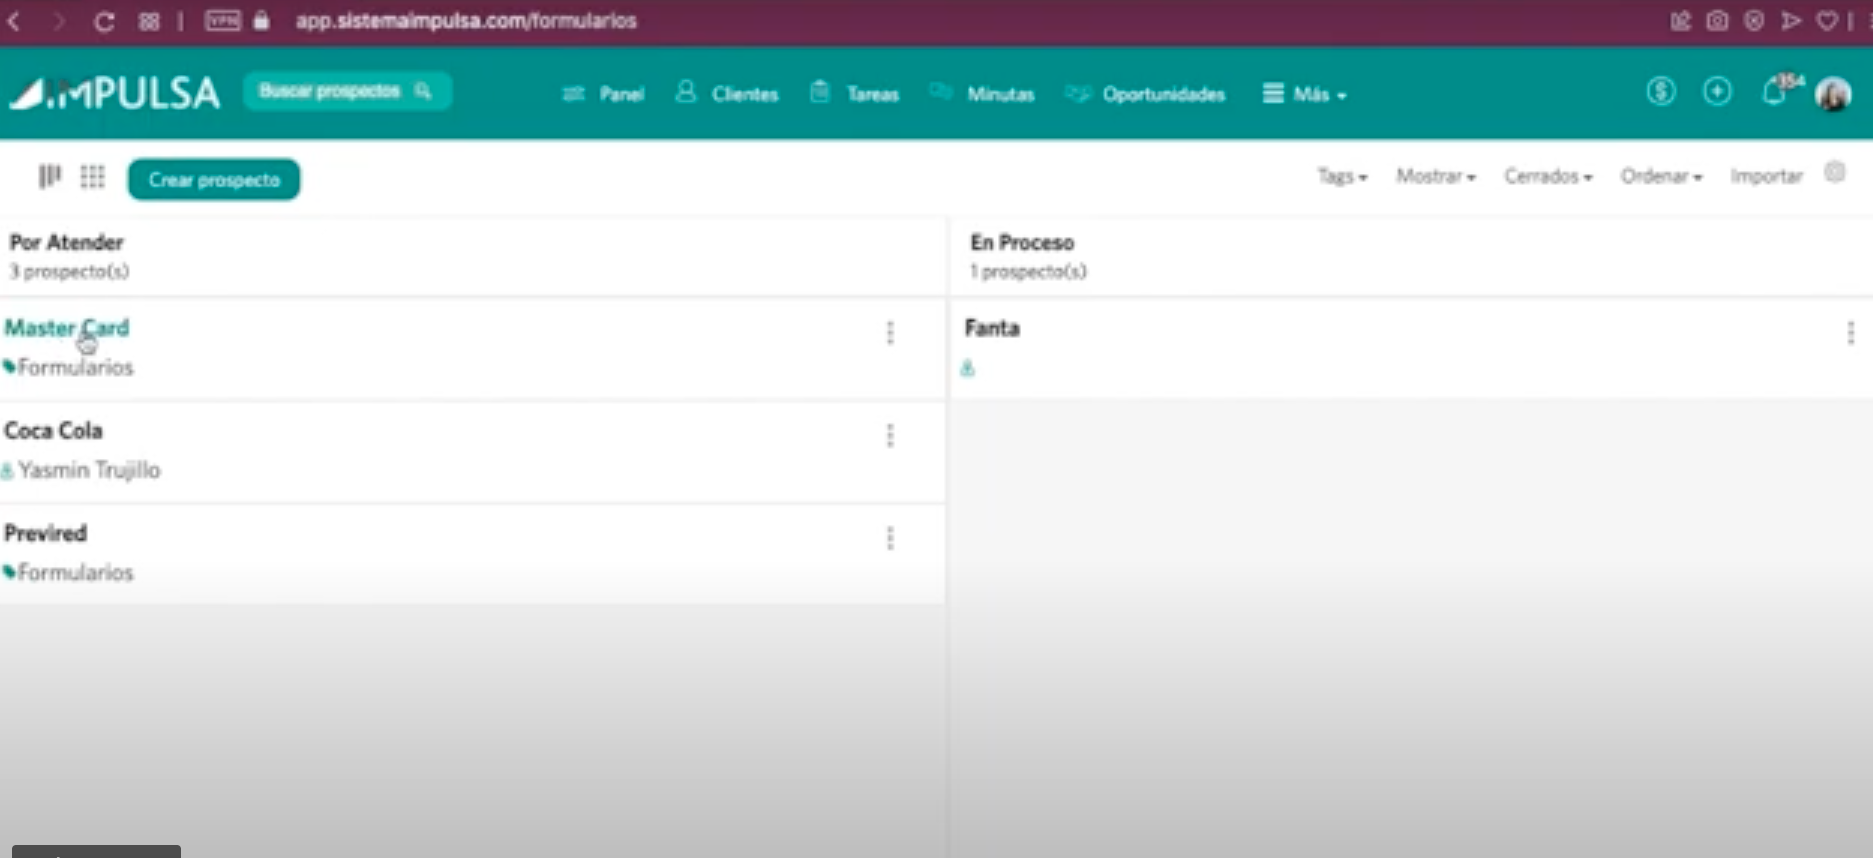The height and width of the screenshot is (858, 1873).
Task: Go to Clientes menu item
Action: point(727,94)
